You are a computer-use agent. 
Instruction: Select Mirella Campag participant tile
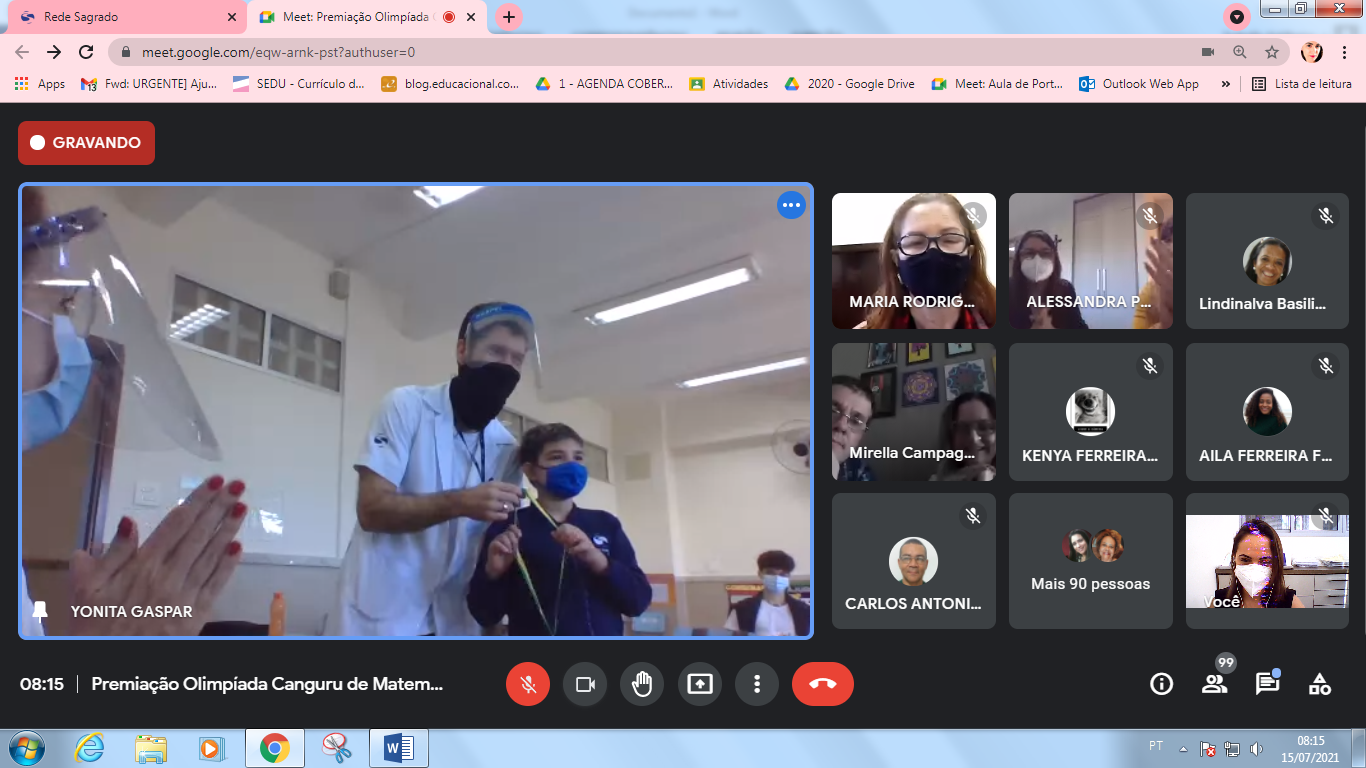click(914, 412)
